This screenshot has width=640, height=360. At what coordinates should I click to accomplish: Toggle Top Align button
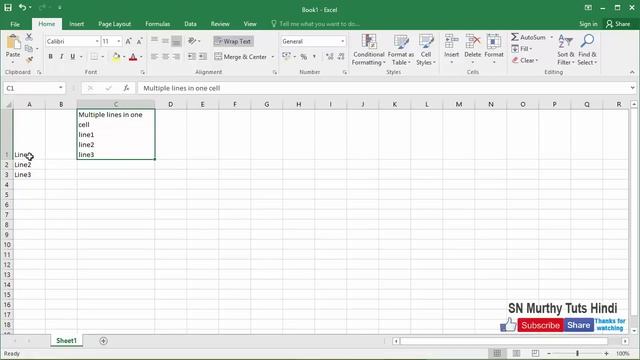(154, 41)
